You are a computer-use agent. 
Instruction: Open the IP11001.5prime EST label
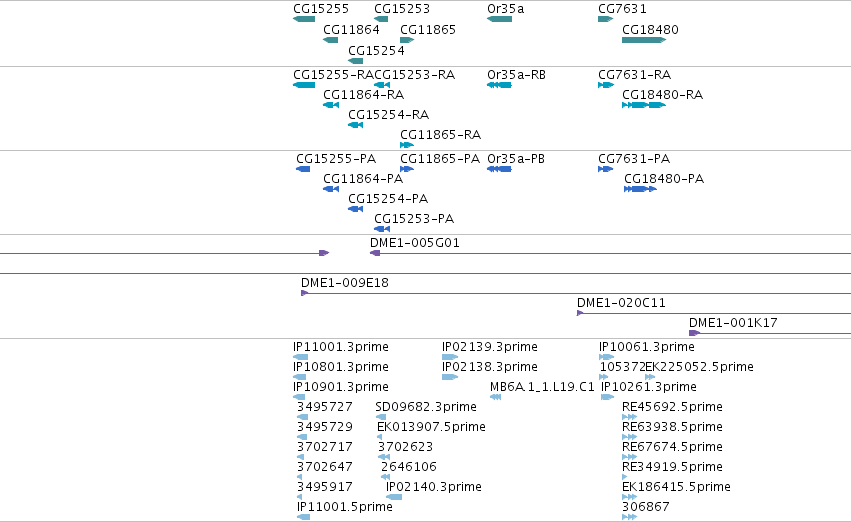(x=345, y=507)
